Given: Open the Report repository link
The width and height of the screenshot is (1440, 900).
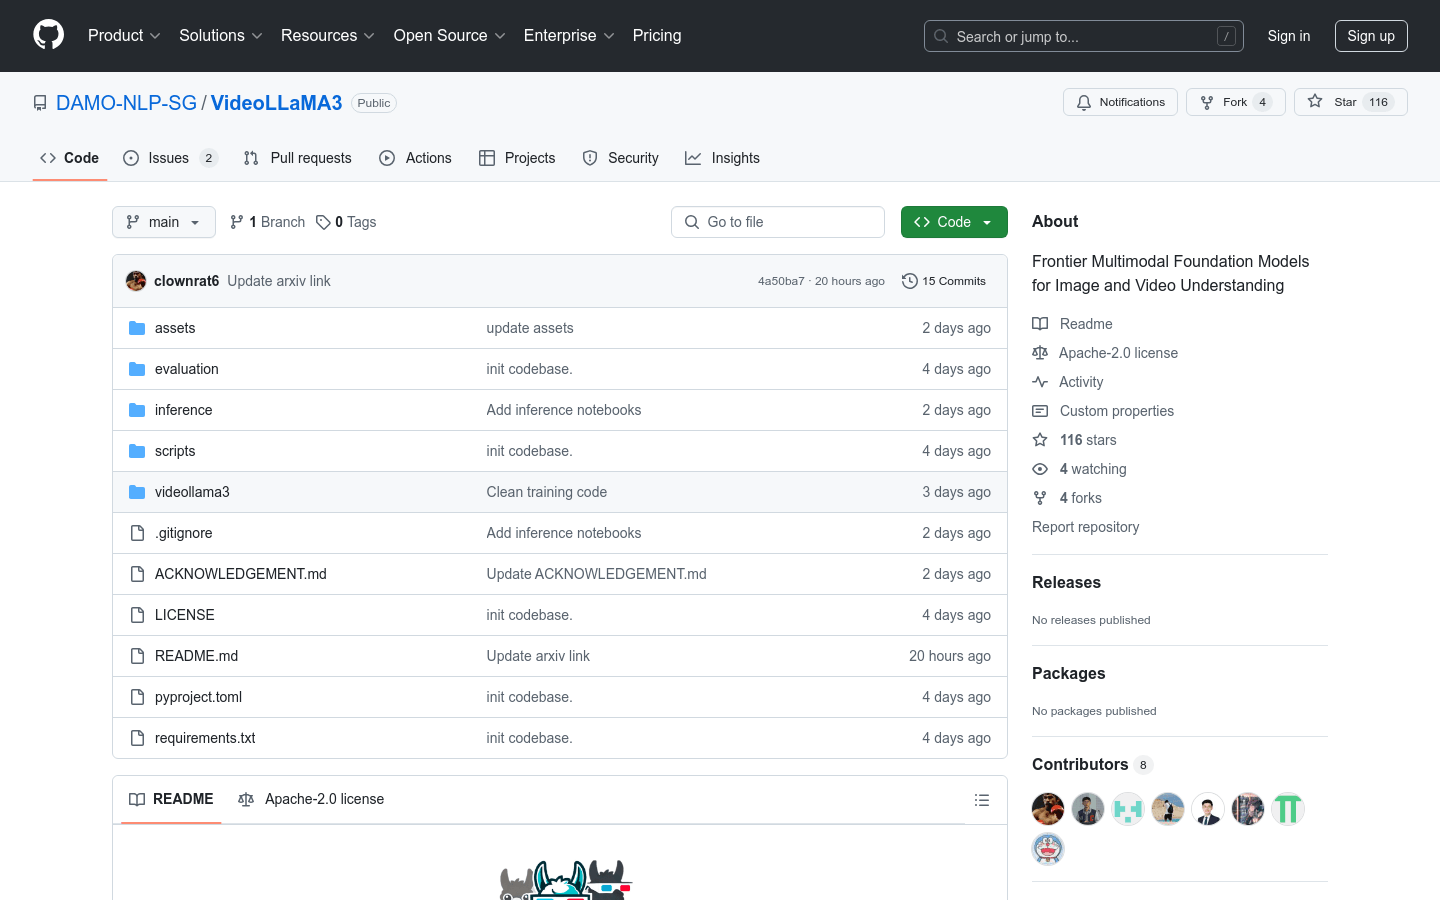Looking at the screenshot, I should coord(1085,527).
